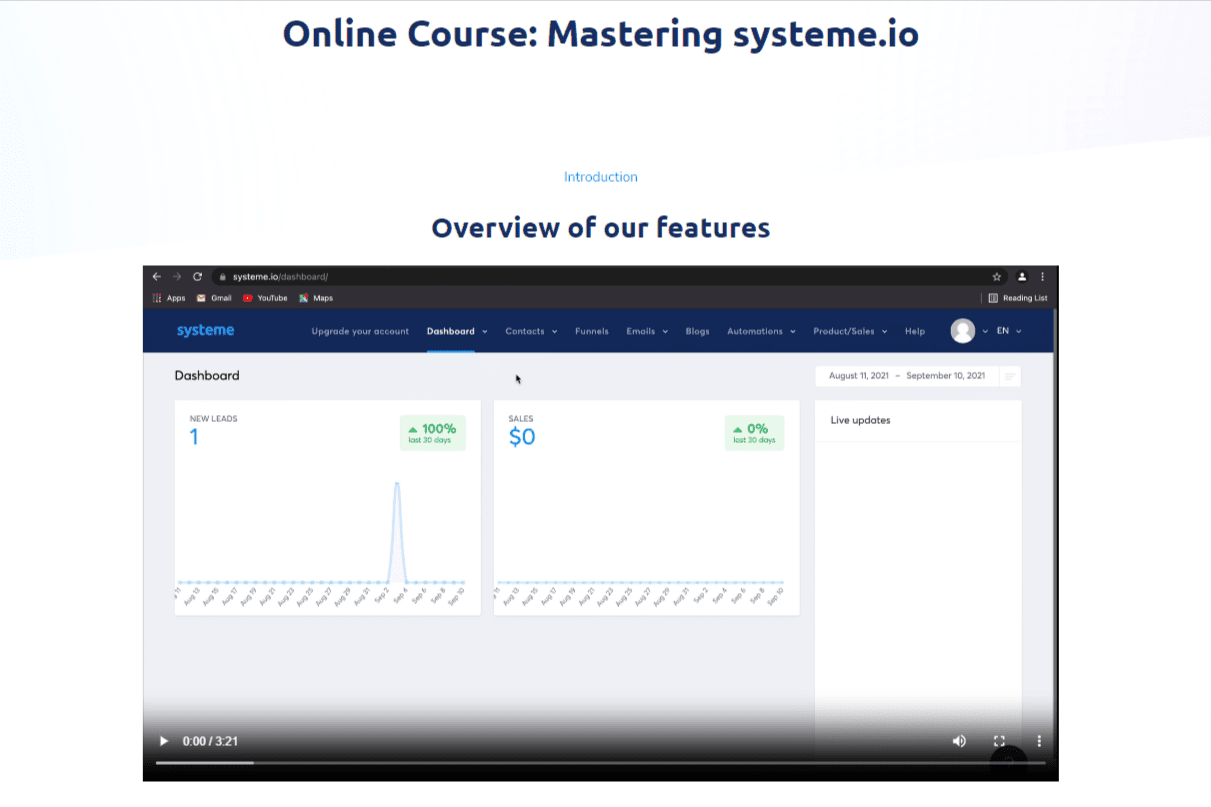Enter fullscreen via the video fullscreen icon
Viewport: 1211px width, 807px height.
[999, 741]
